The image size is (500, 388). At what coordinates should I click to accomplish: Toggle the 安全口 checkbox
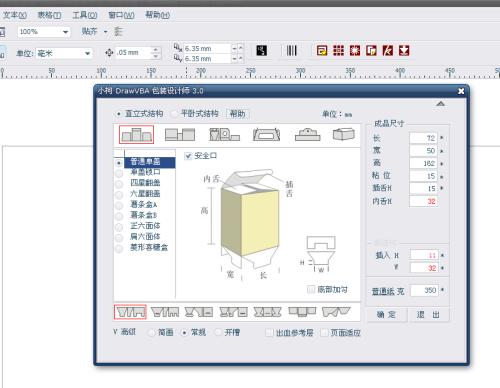[188, 156]
